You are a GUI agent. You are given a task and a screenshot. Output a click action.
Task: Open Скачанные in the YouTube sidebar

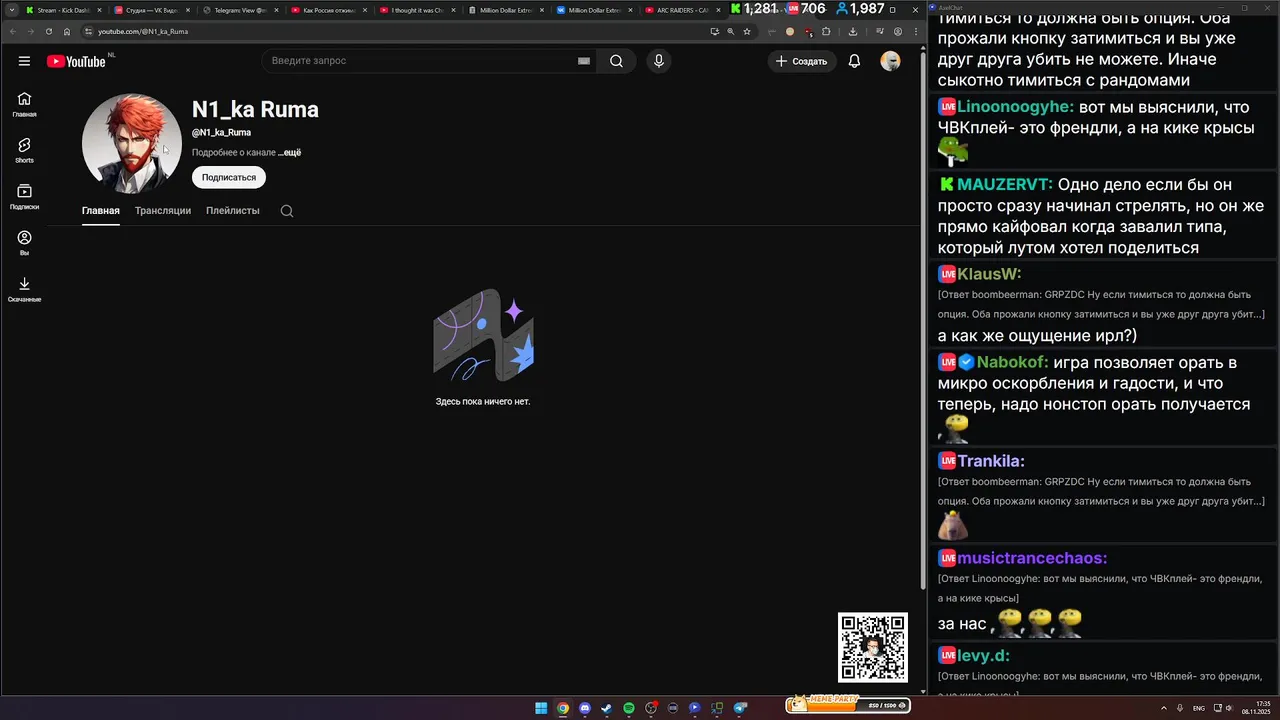coord(24,290)
